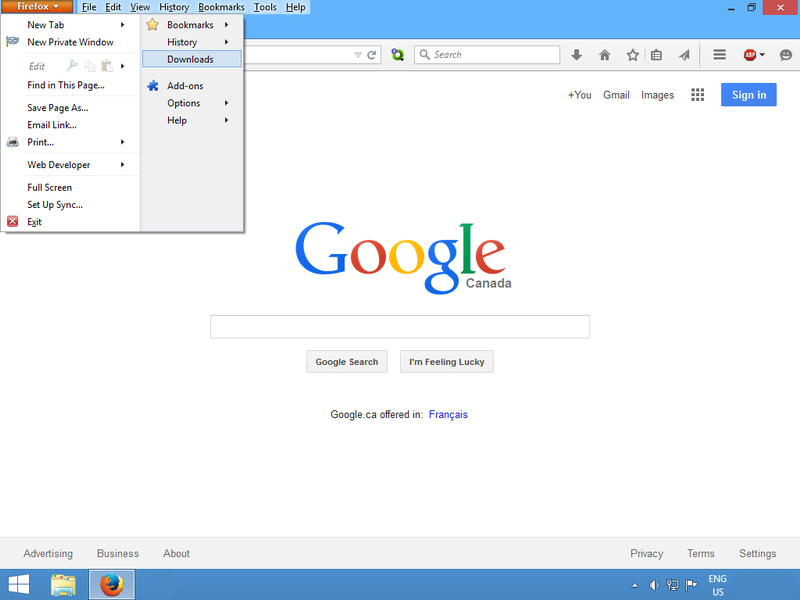Focus the Google search input box

click(400, 327)
